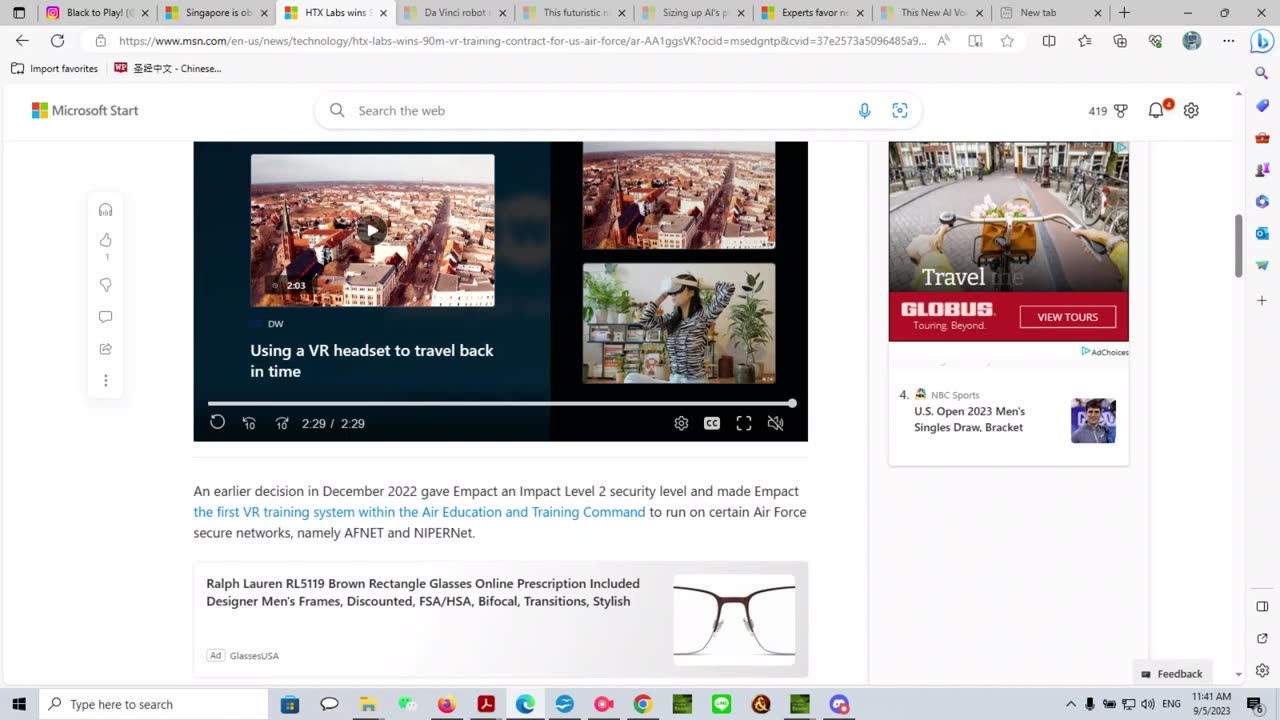Open Browser essentials heart icon
1280x720 pixels.
(1156, 41)
